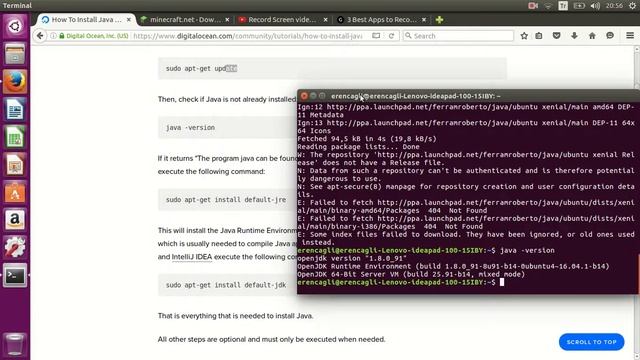Open LibreOffice Impress from launcher
Viewport: 640px width, 360px height.
(x=15, y=165)
